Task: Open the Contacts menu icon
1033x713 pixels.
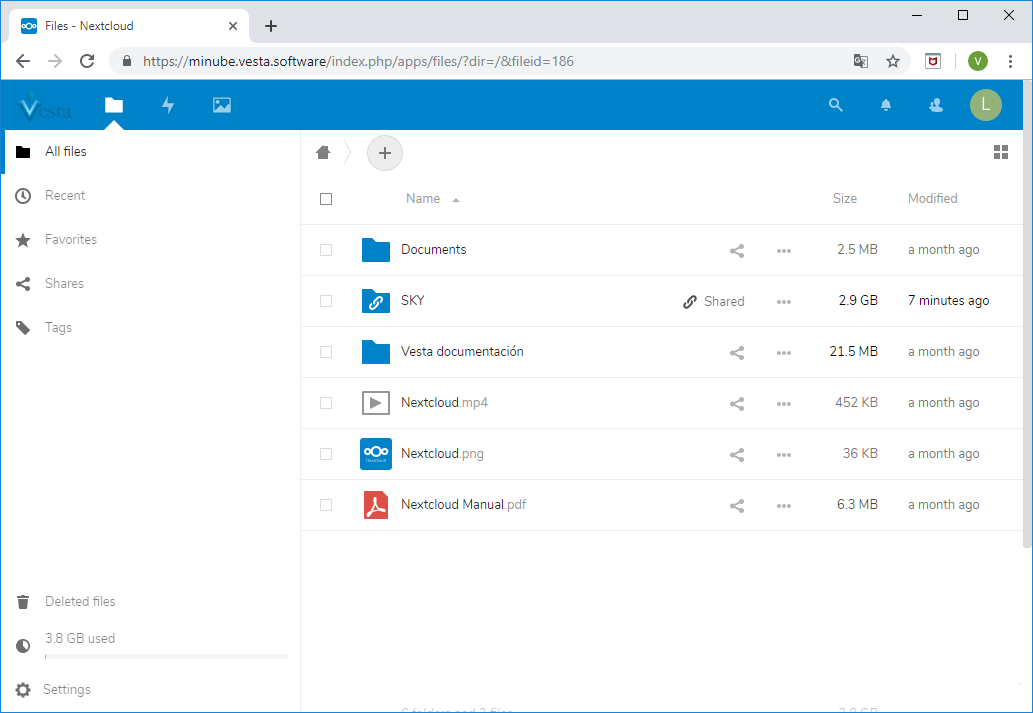Action: click(936, 105)
